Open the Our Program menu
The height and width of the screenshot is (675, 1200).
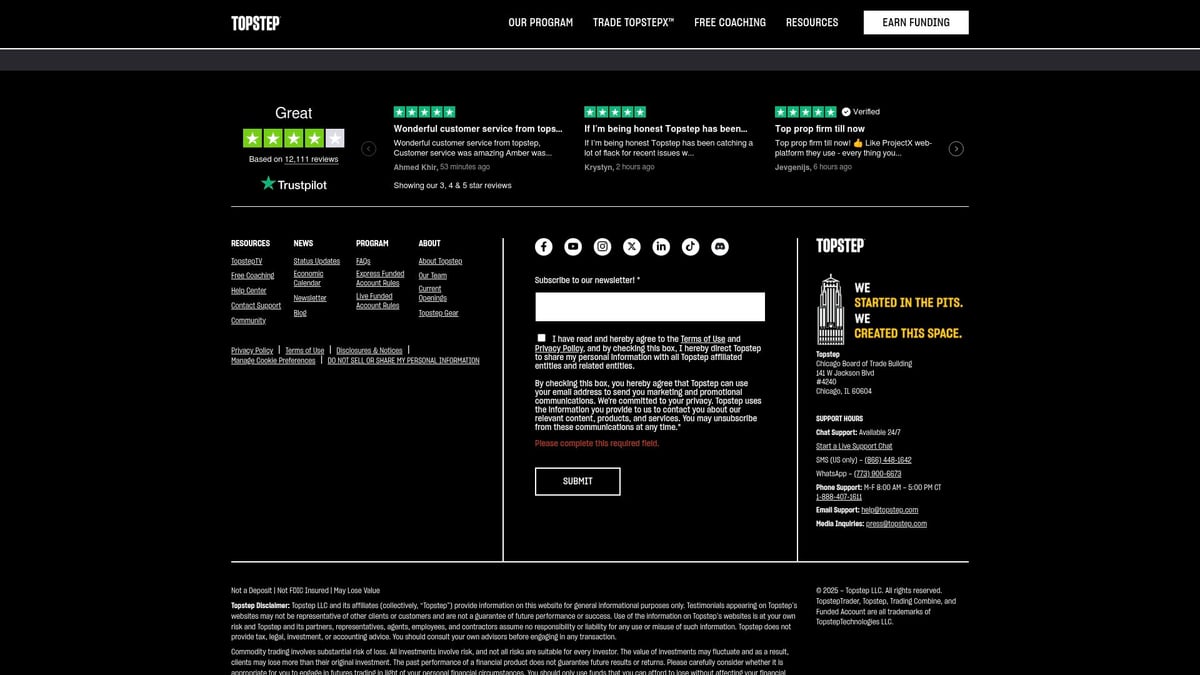pos(540,23)
